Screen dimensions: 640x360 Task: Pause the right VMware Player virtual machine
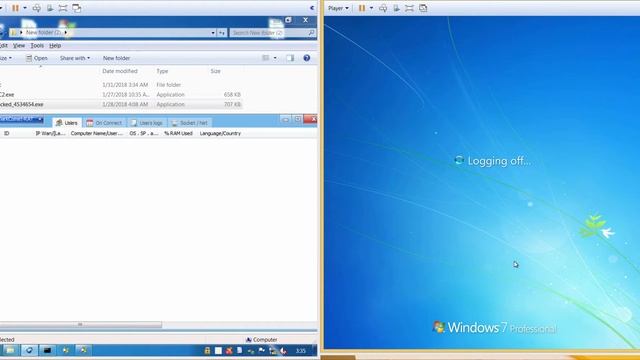362,8
